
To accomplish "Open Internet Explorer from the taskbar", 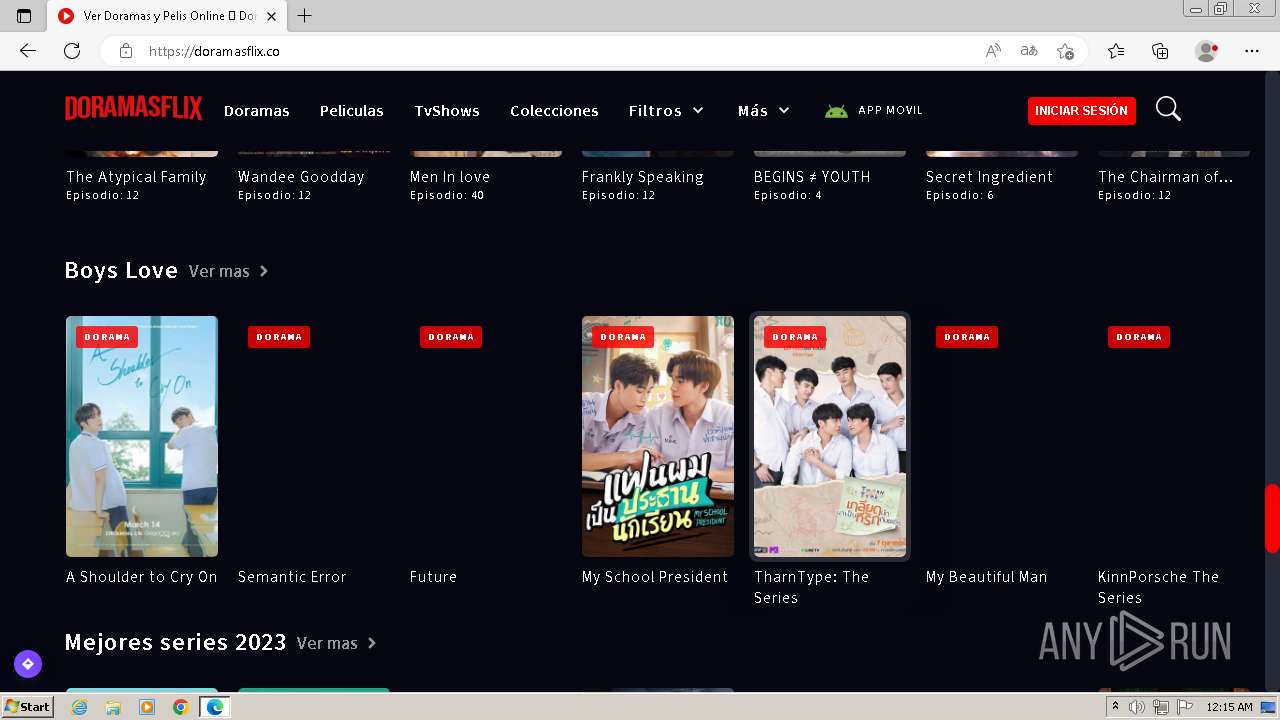I will [x=80, y=707].
